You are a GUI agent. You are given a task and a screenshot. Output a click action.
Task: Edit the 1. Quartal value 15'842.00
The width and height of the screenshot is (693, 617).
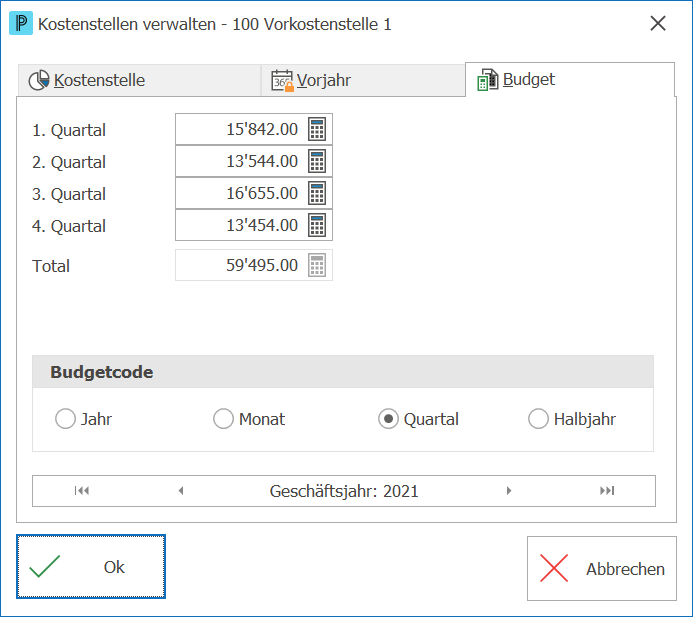254,129
